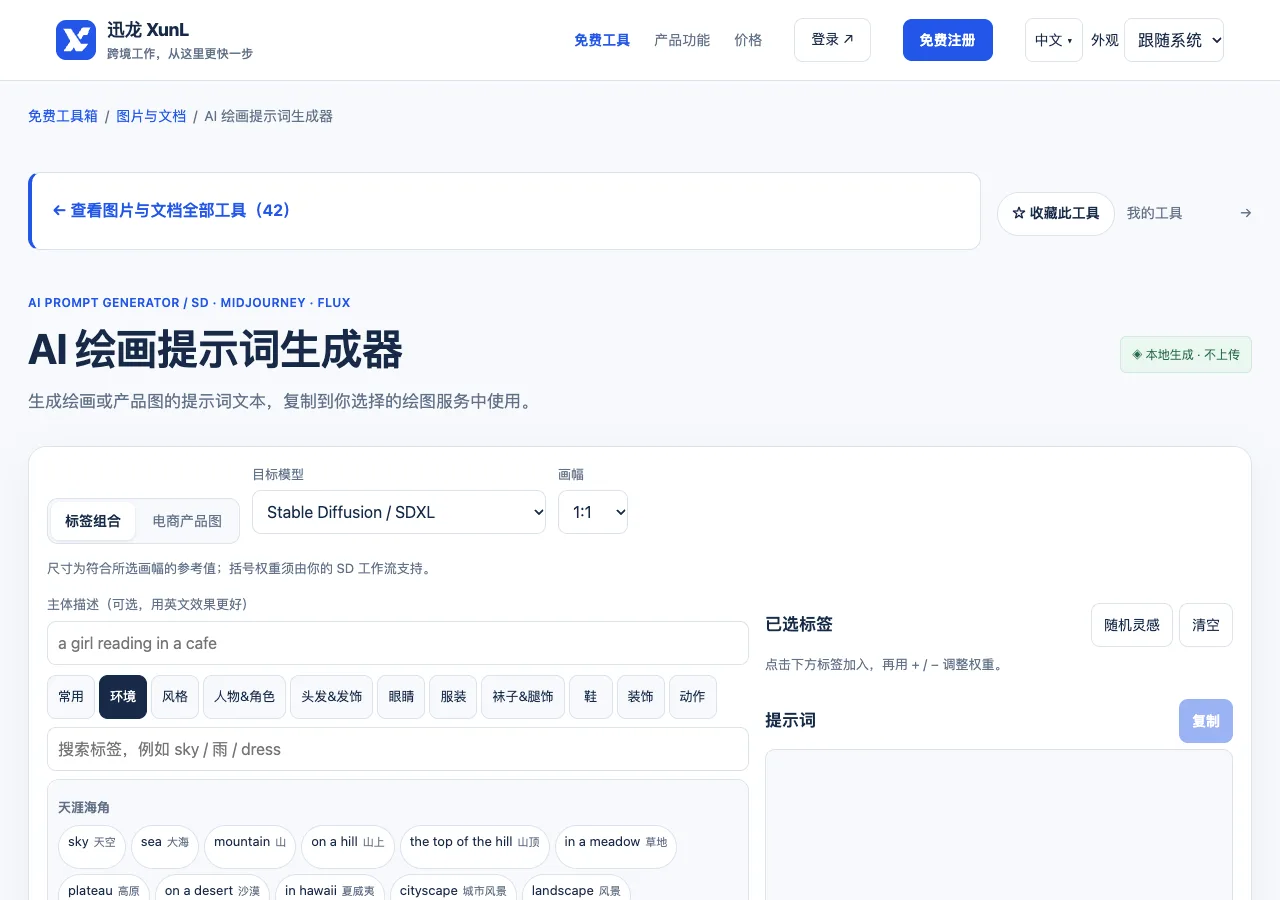Go to 免费工具箱 breadcrumb link
This screenshot has height=900, width=1280.
pyautogui.click(x=63, y=116)
